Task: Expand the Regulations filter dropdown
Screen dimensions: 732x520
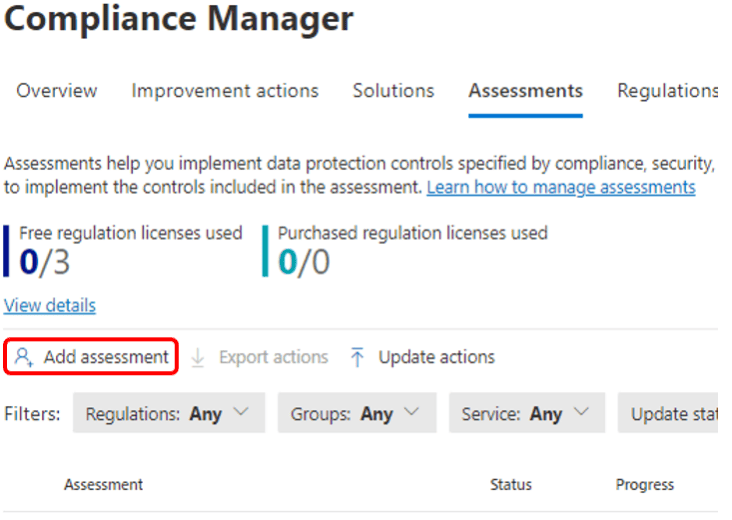Action: [x=169, y=413]
